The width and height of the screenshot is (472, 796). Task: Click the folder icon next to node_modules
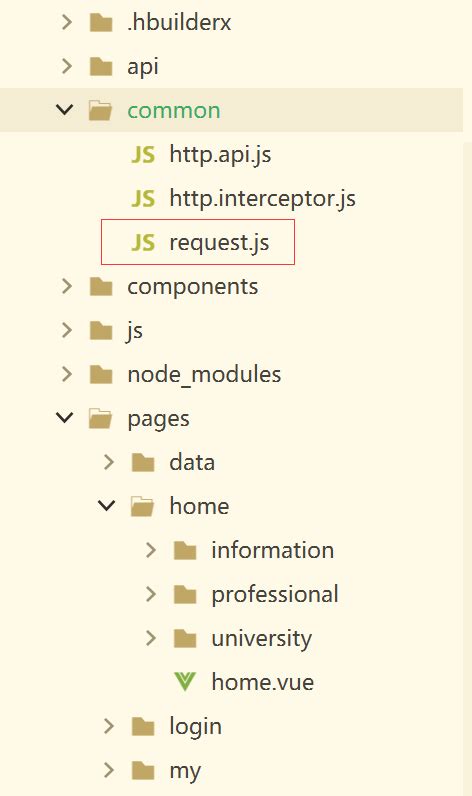(x=101, y=375)
